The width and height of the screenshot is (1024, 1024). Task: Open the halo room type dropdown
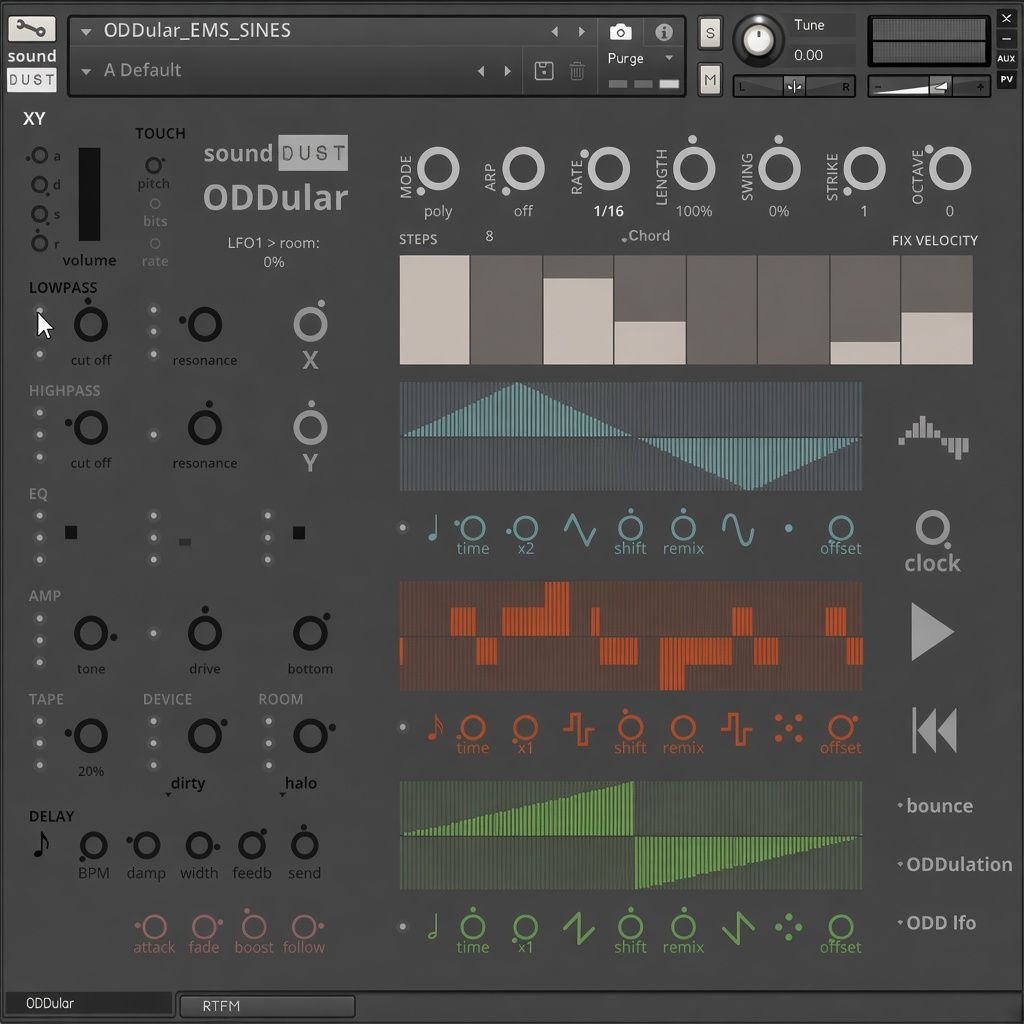(x=300, y=784)
